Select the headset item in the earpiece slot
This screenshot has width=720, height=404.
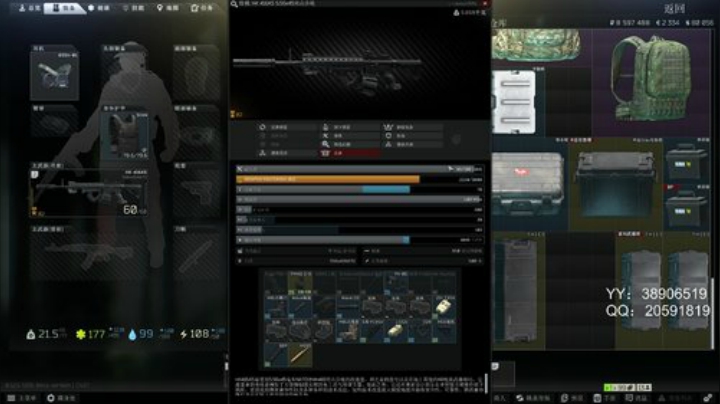coord(54,76)
